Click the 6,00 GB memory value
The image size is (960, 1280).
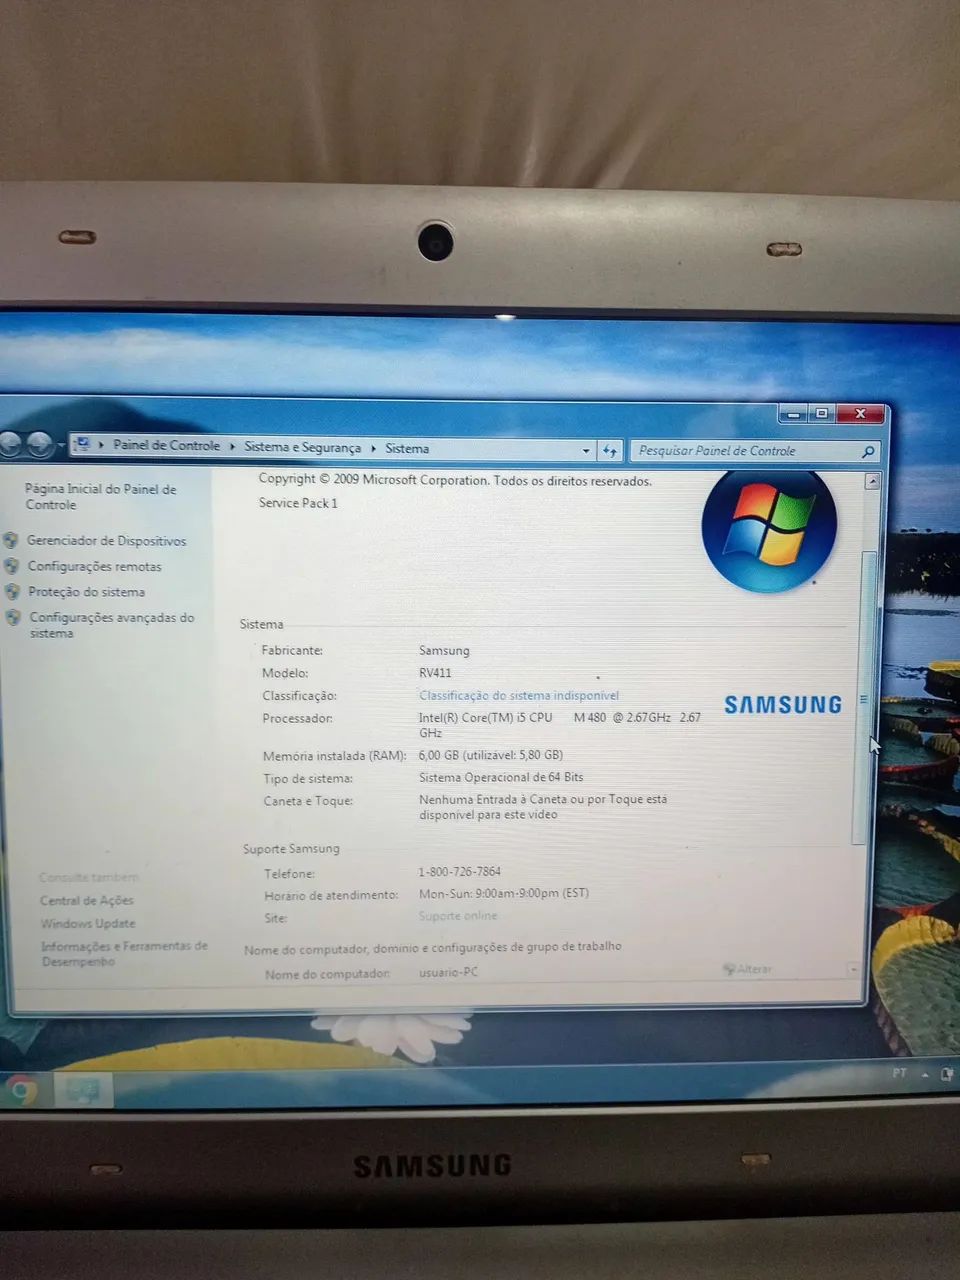[x=491, y=755]
